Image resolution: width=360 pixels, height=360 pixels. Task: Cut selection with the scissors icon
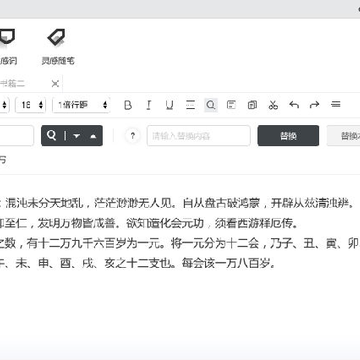(x=273, y=105)
